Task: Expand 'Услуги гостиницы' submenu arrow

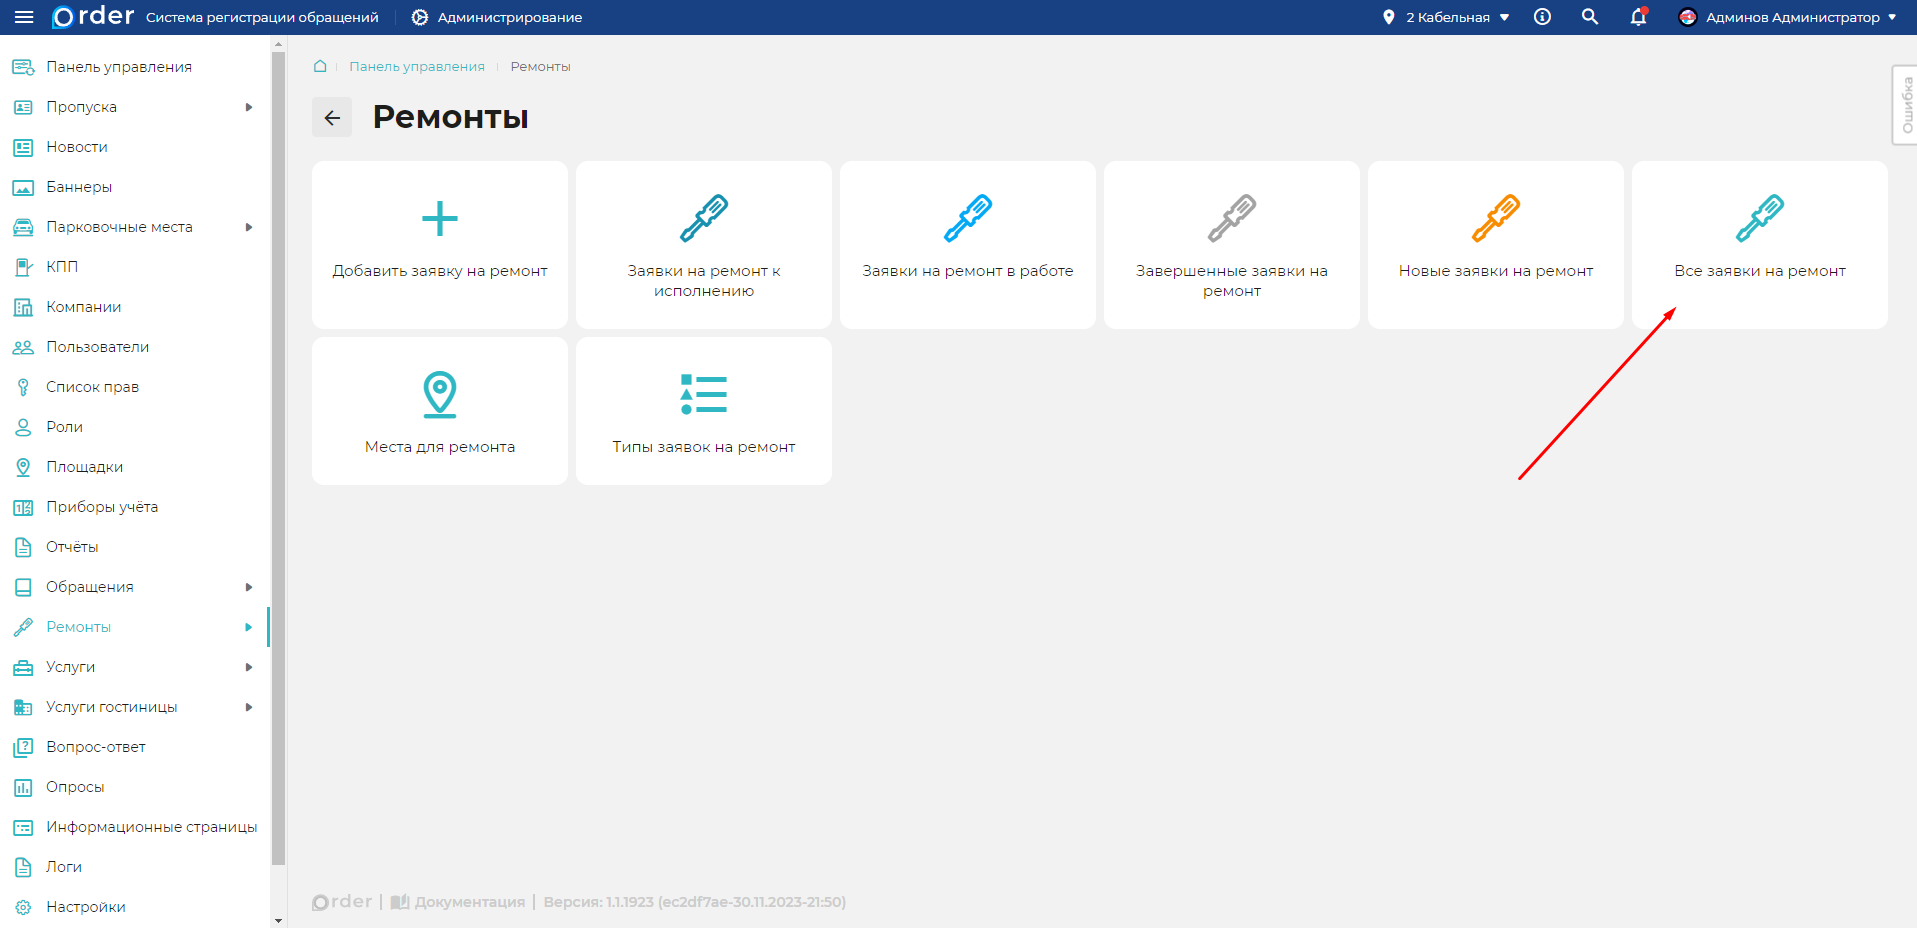Action: 249,707
